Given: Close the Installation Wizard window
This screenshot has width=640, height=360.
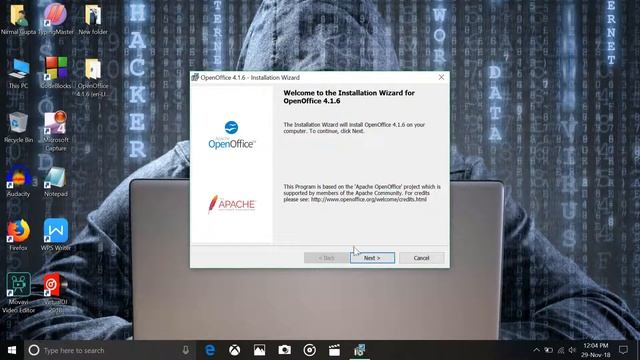Looking at the screenshot, I should [441, 77].
